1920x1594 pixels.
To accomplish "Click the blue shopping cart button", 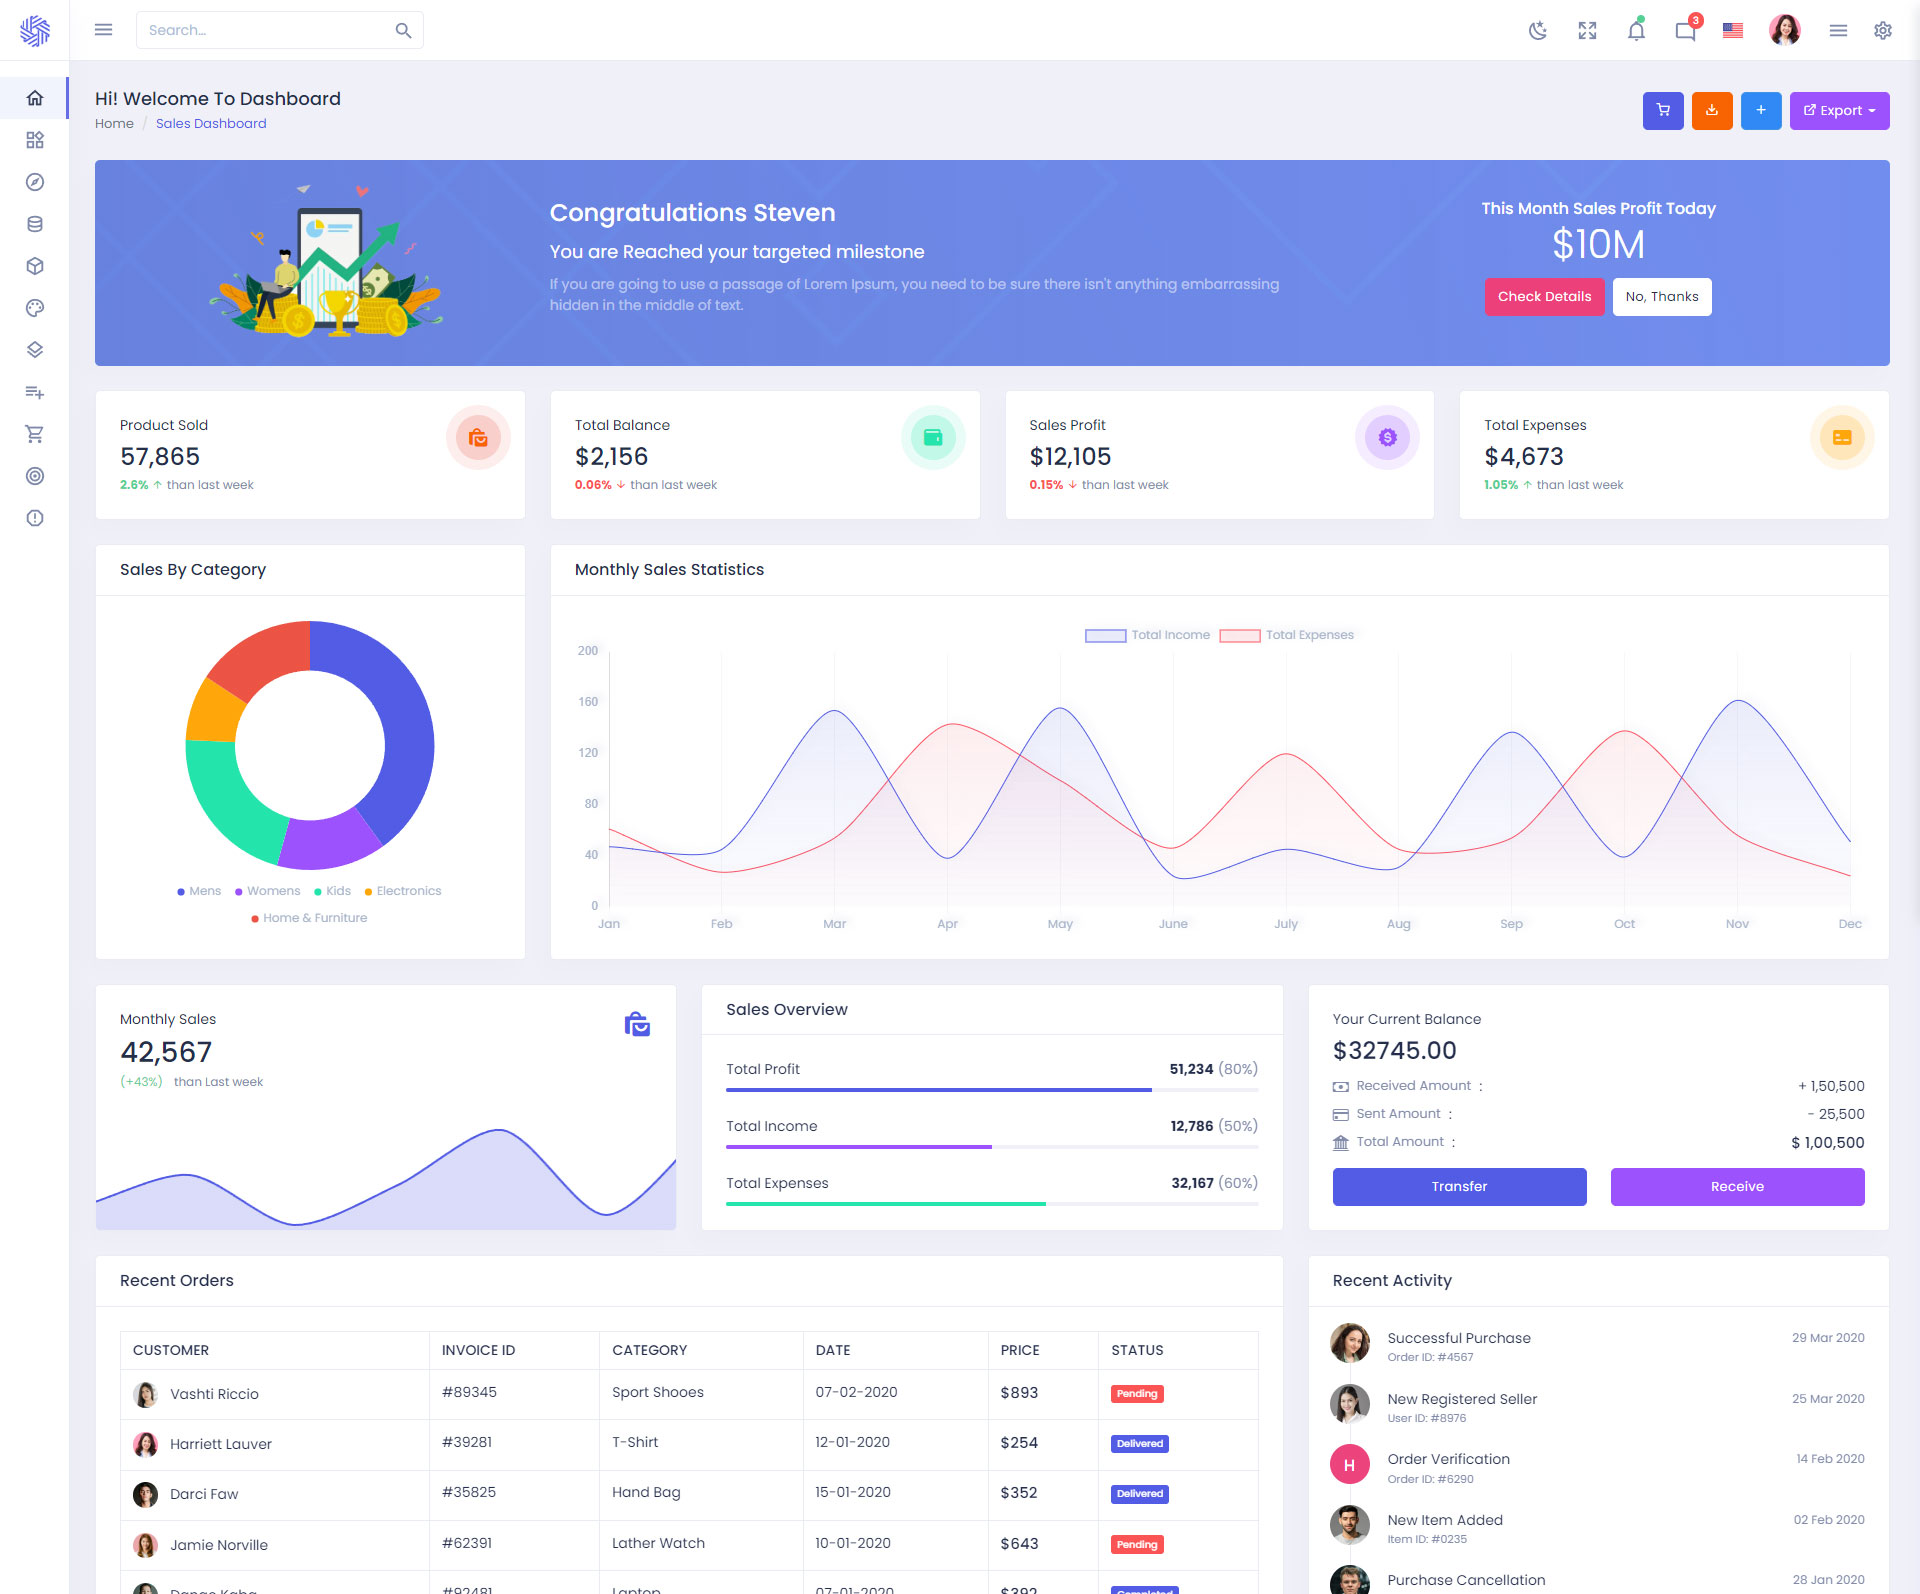I will 1663,111.
